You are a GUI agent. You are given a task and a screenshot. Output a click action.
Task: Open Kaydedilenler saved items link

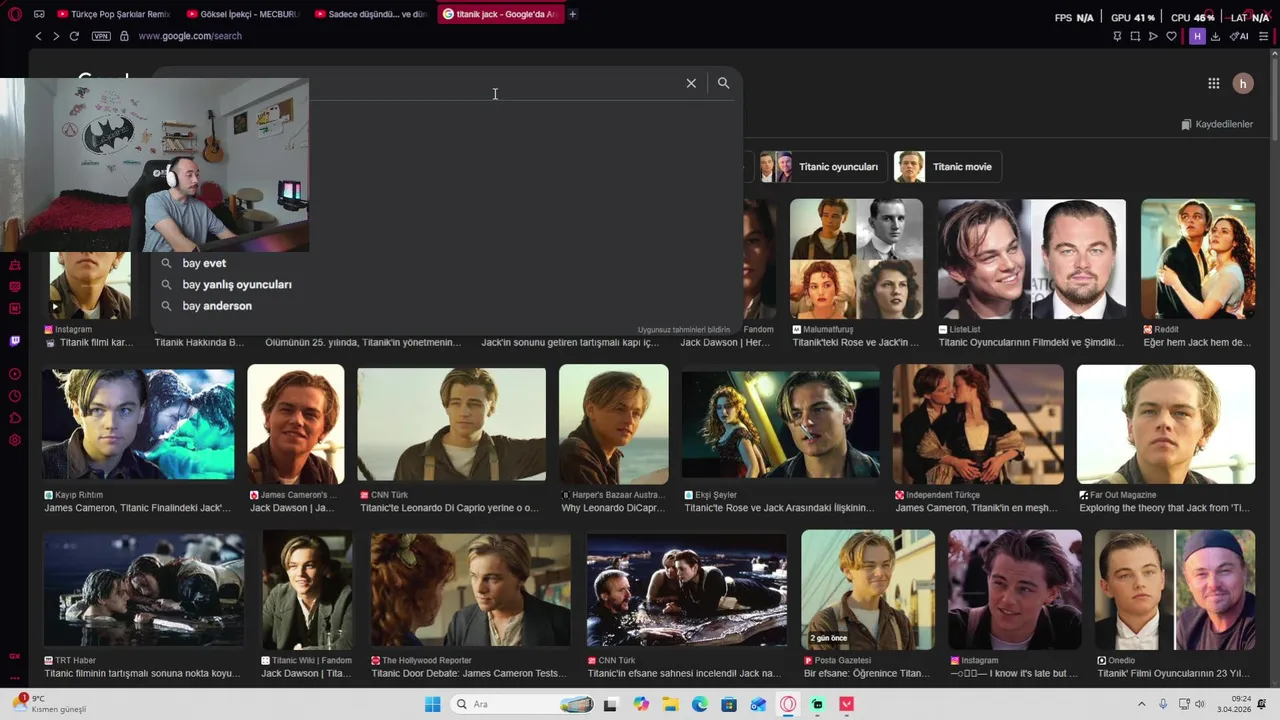click(x=1217, y=124)
